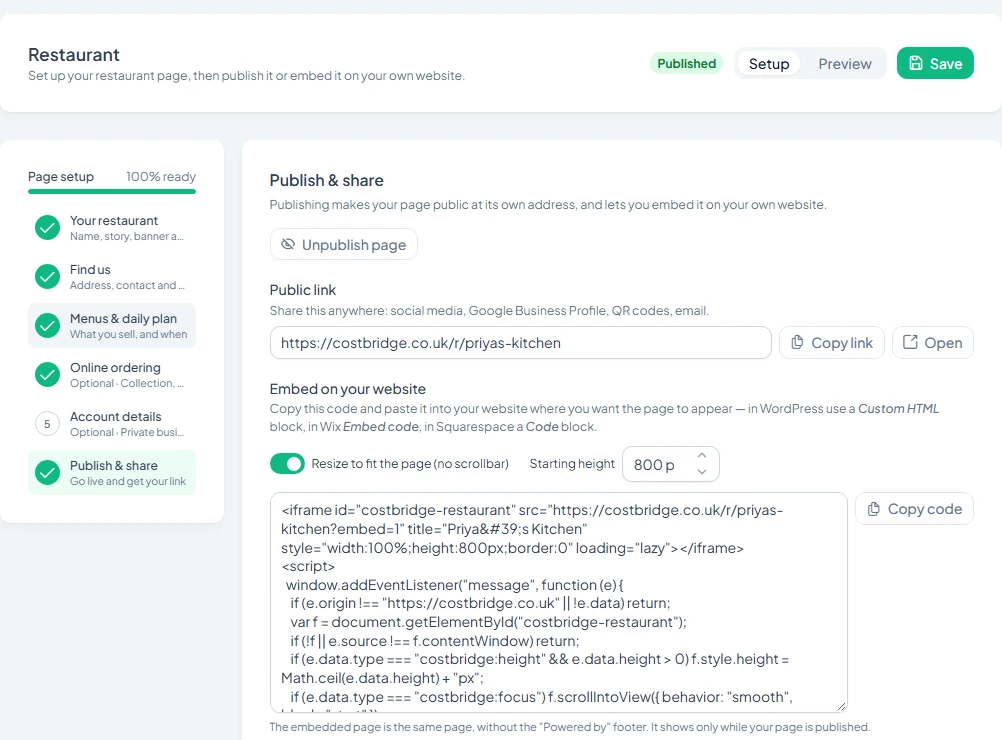Click the 'Resize to fit the page (no scrollbar)' label
This screenshot has width=1002, height=740.
click(410, 463)
